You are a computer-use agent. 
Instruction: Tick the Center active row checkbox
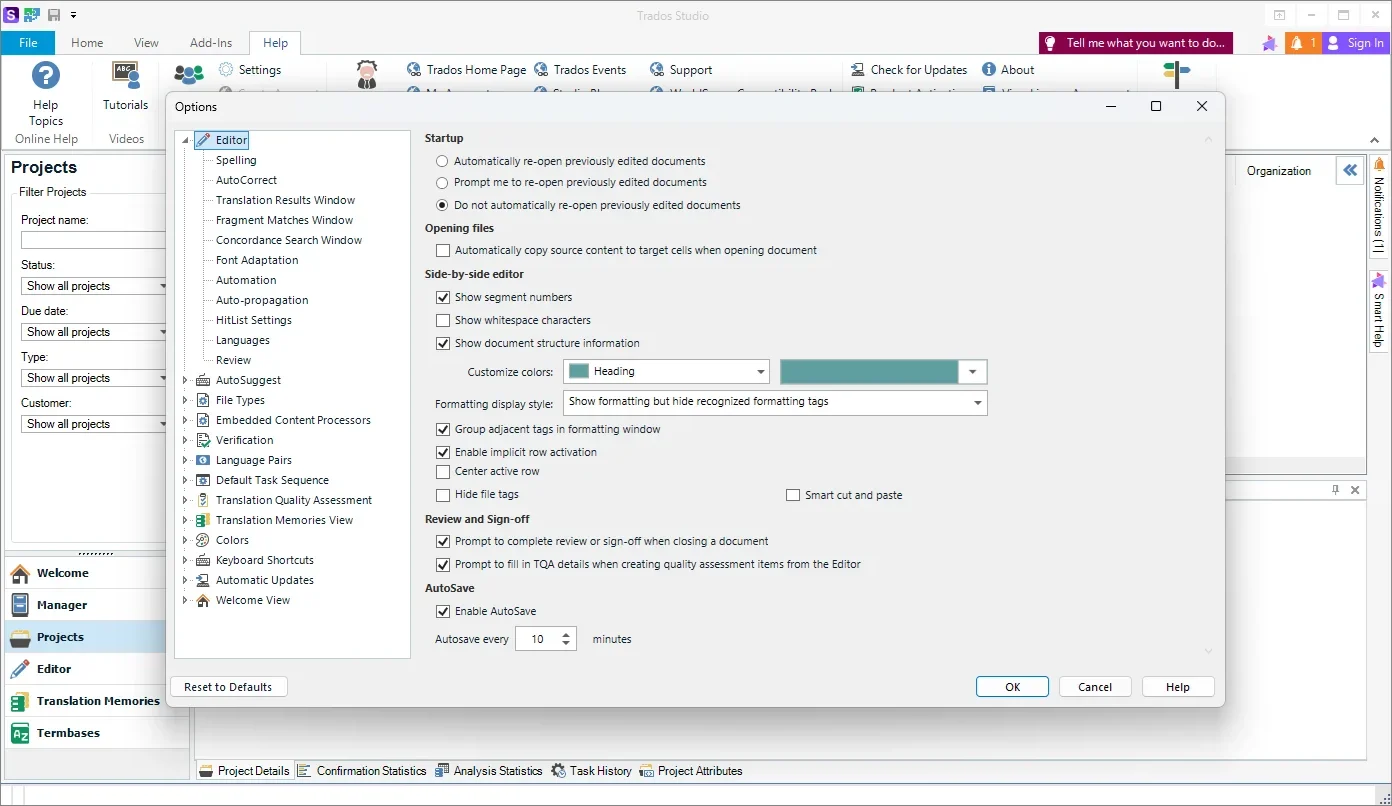click(x=443, y=471)
